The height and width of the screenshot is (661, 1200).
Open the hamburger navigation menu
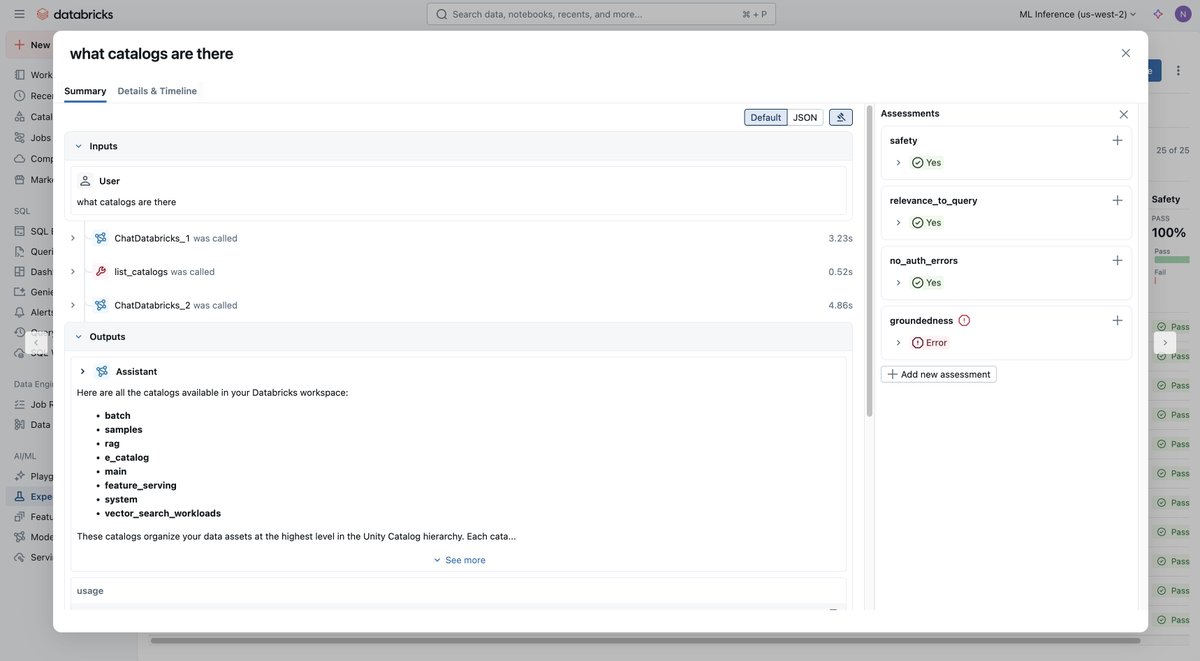pyautogui.click(x=19, y=14)
